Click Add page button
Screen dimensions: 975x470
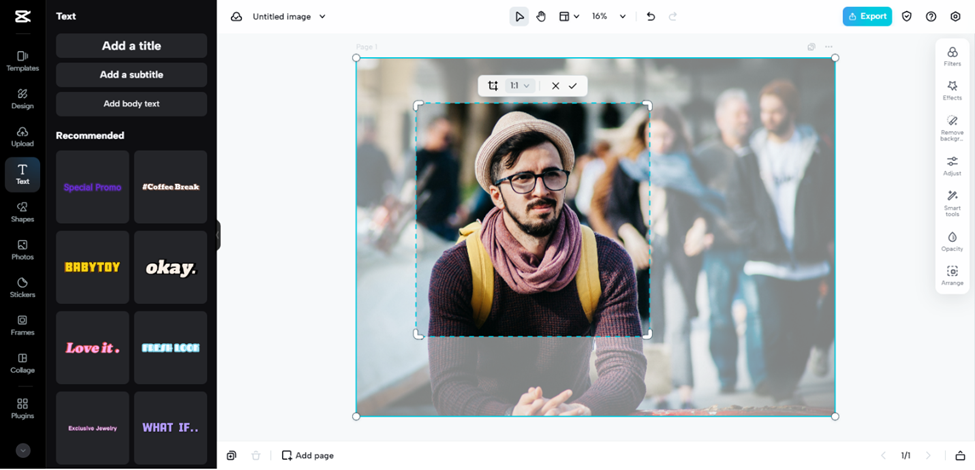coord(308,456)
